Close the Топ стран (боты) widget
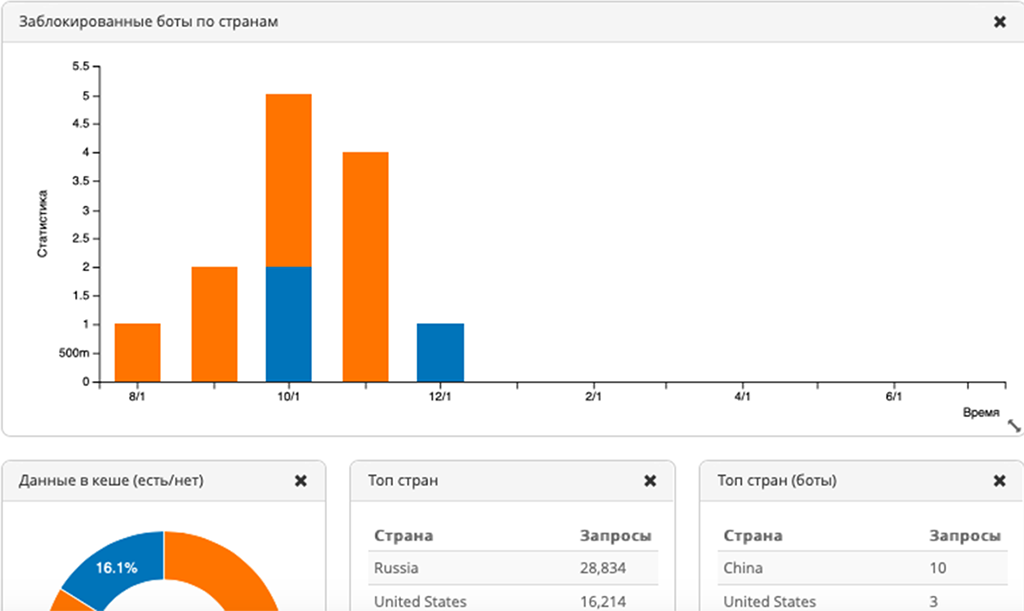1024x611 pixels. (999, 481)
